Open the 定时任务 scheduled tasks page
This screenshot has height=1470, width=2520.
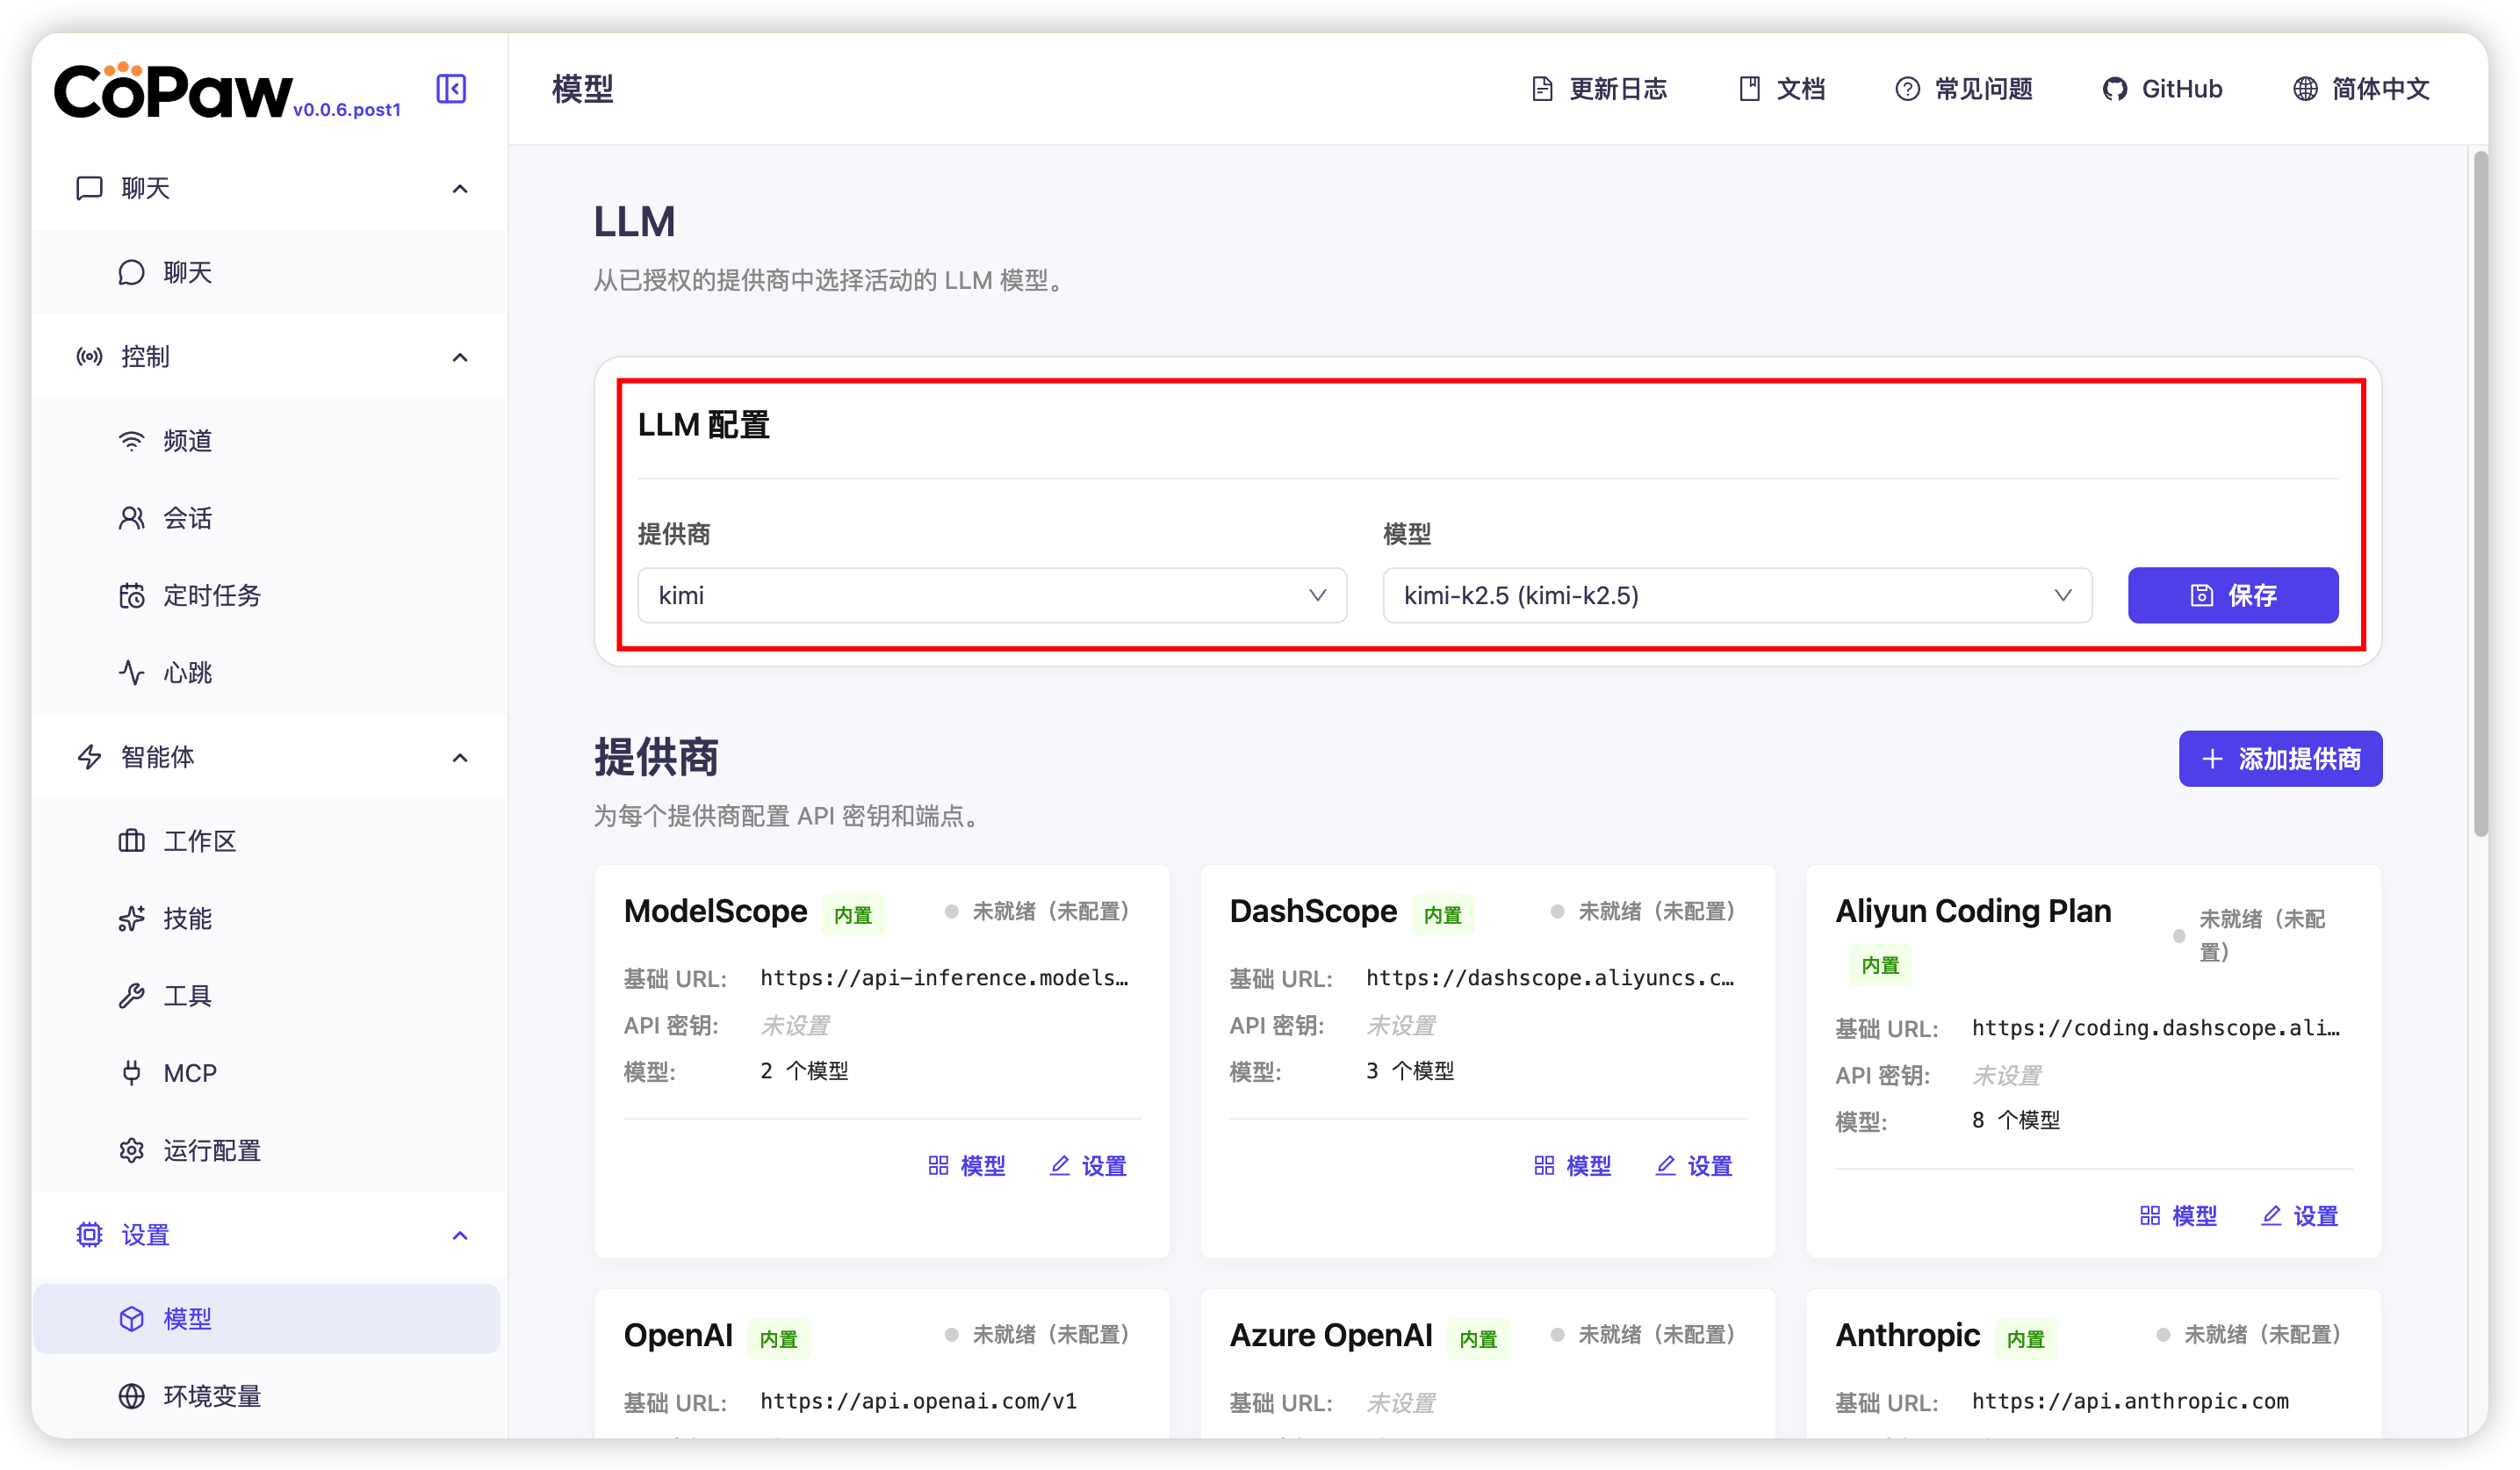[211, 596]
